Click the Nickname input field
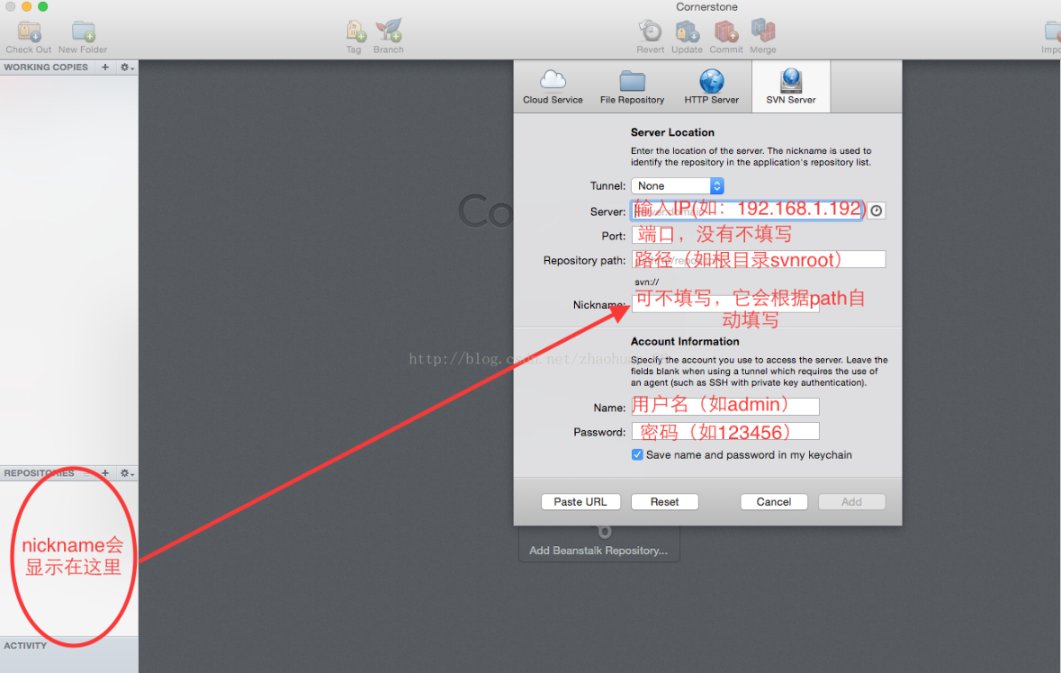The height and width of the screenshot is (673, 1061). [725, 304]
